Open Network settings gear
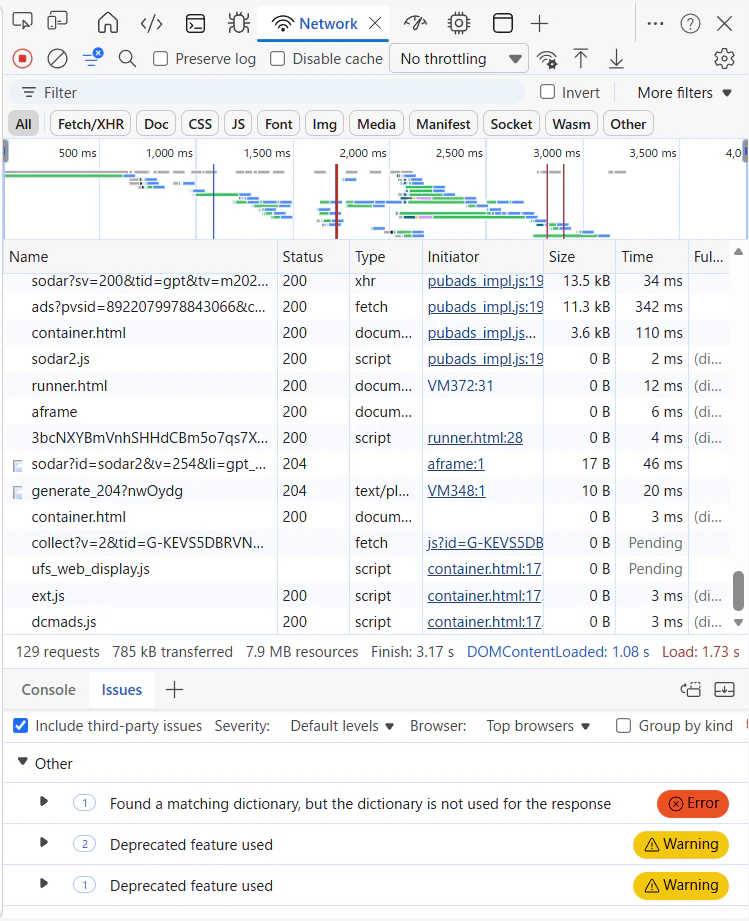749x921 pixels. (x=724, y=59)
